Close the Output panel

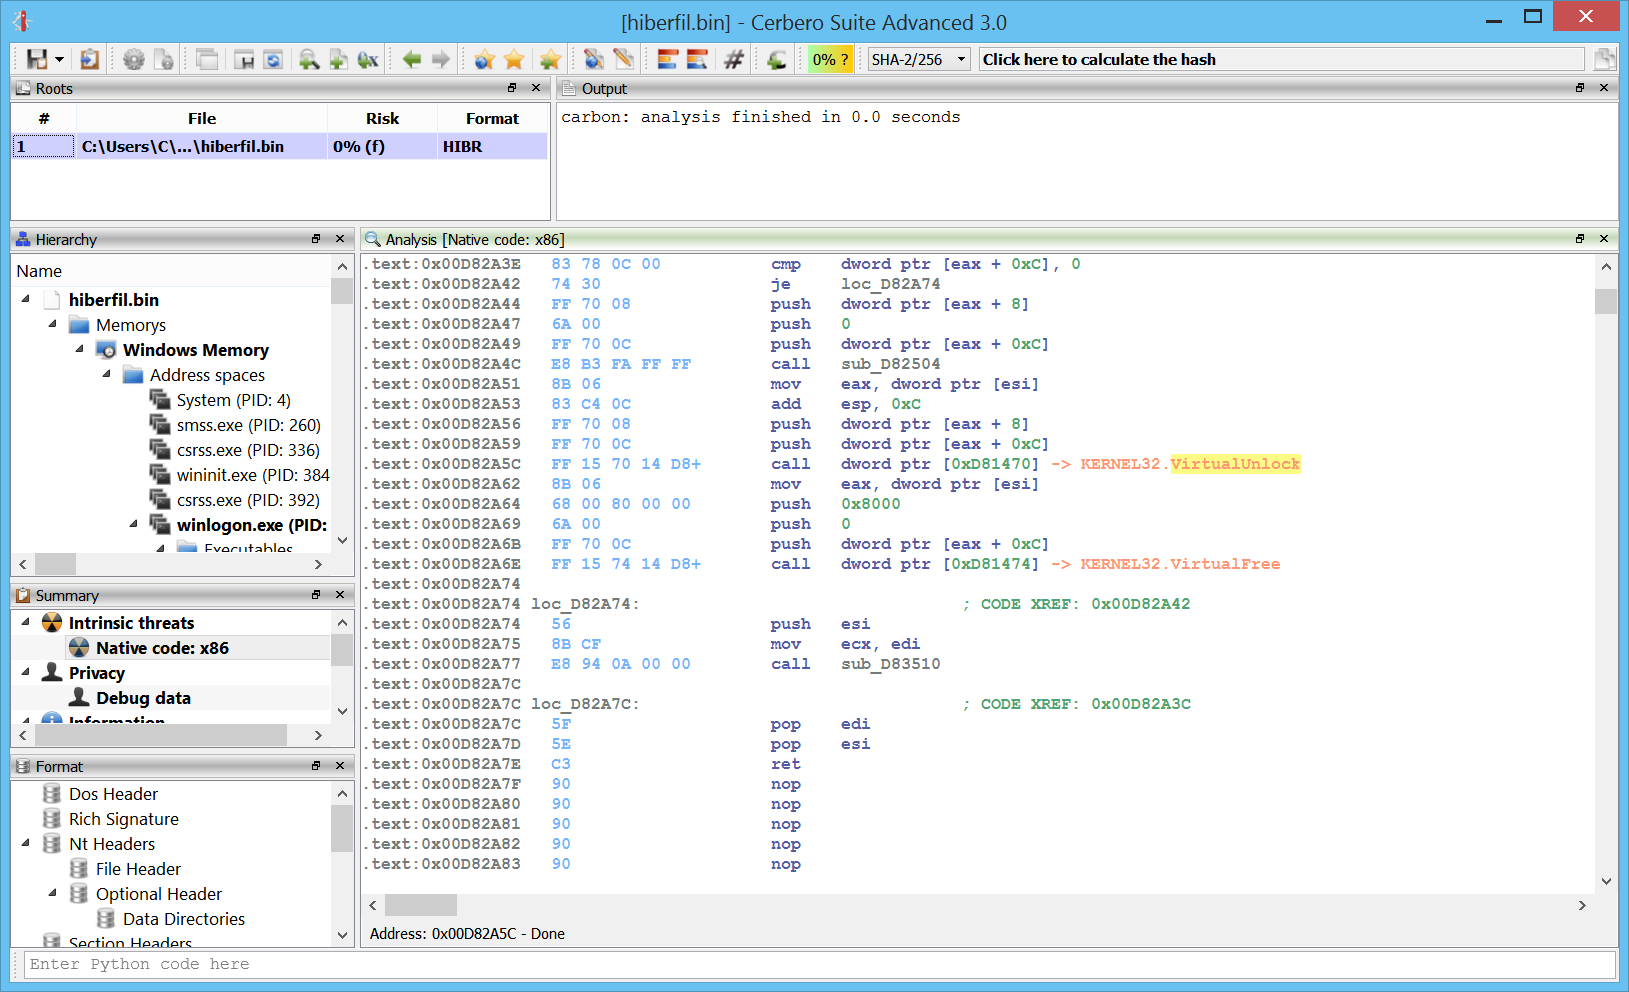(x=1604, y=88)
